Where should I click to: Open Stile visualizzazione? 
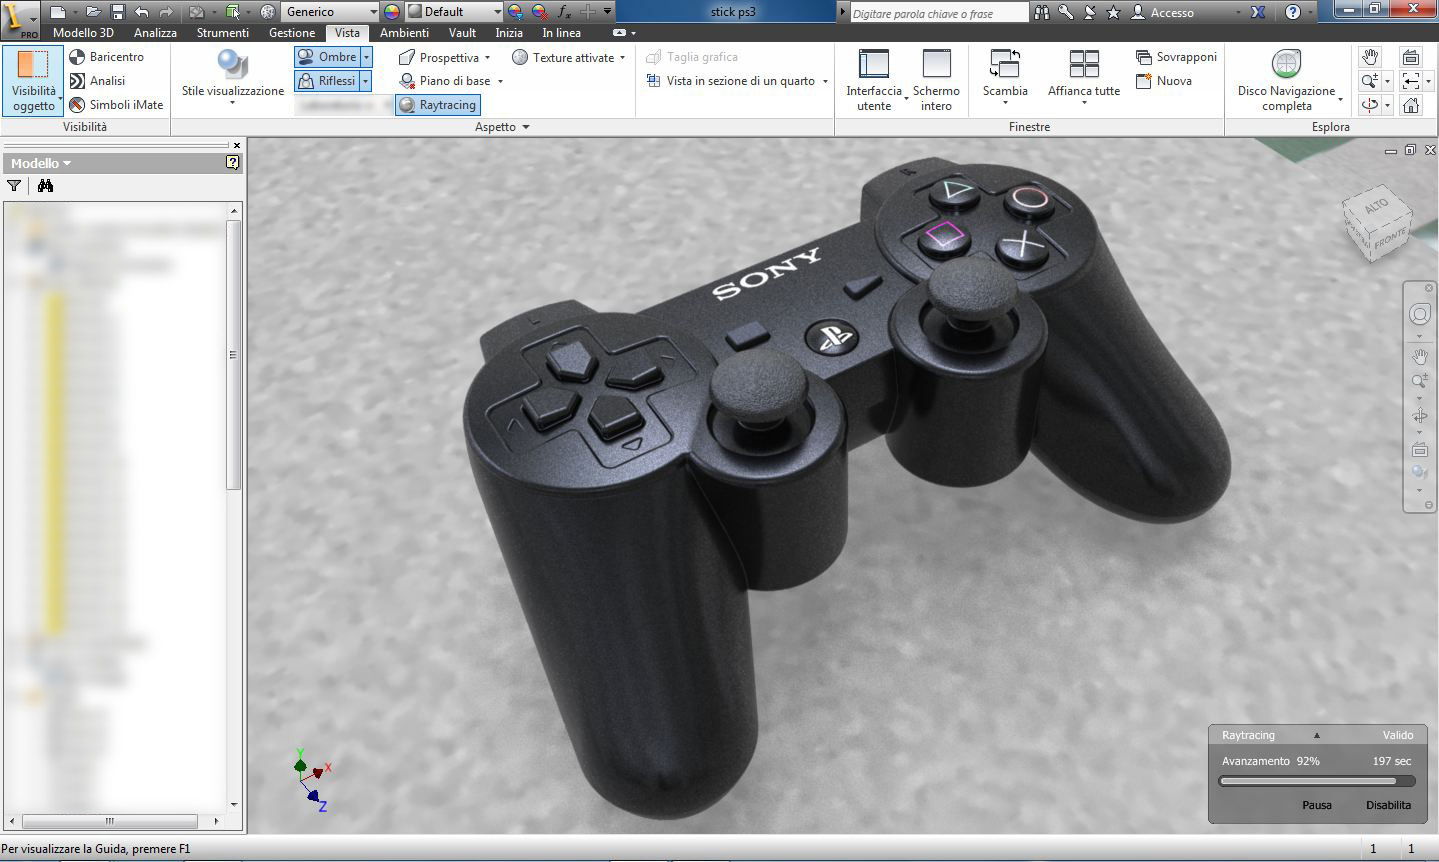click(233, 77)
